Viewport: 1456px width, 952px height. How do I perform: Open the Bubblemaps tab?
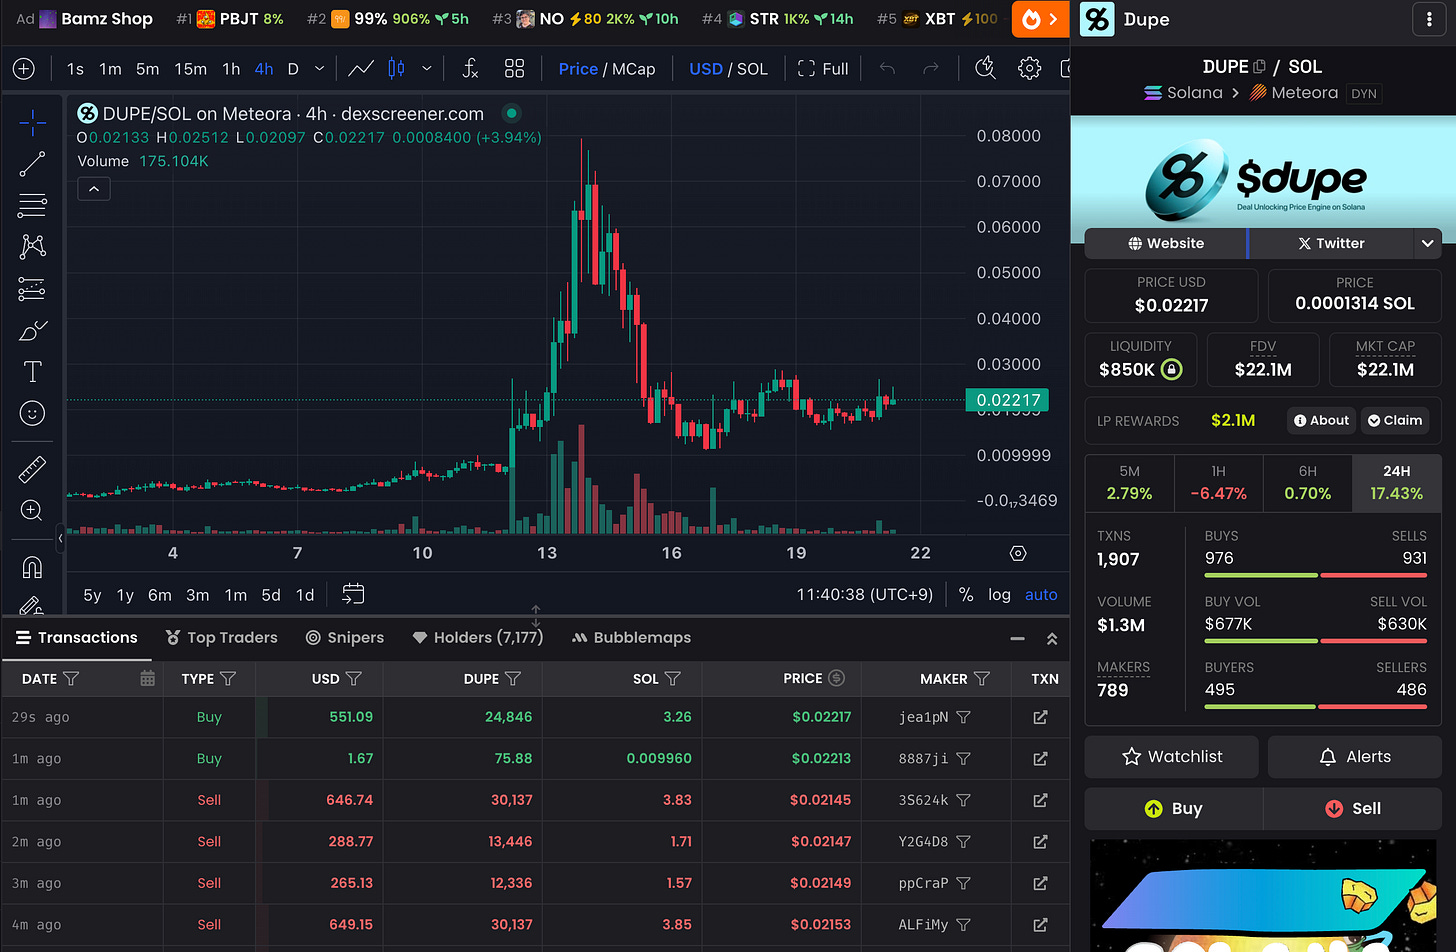coord(631,638)
